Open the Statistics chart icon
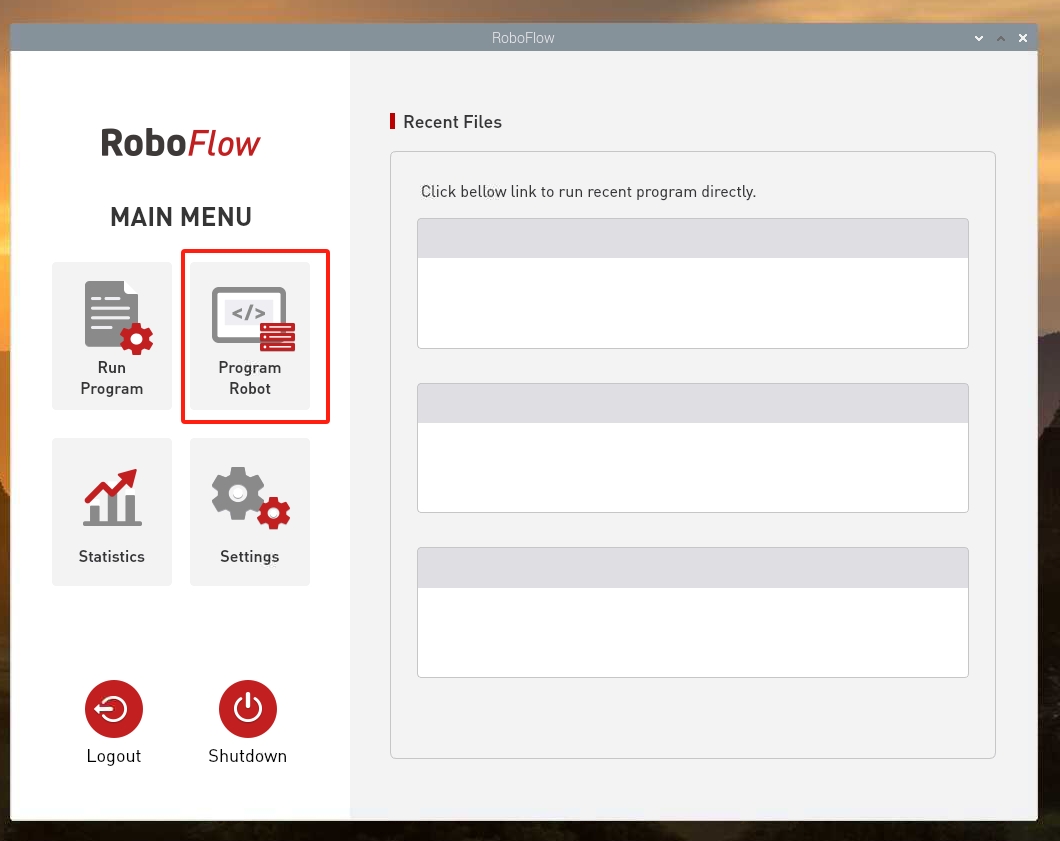Image resolution: width=1060 pixels, height=841 pixels. click(112, 498)
